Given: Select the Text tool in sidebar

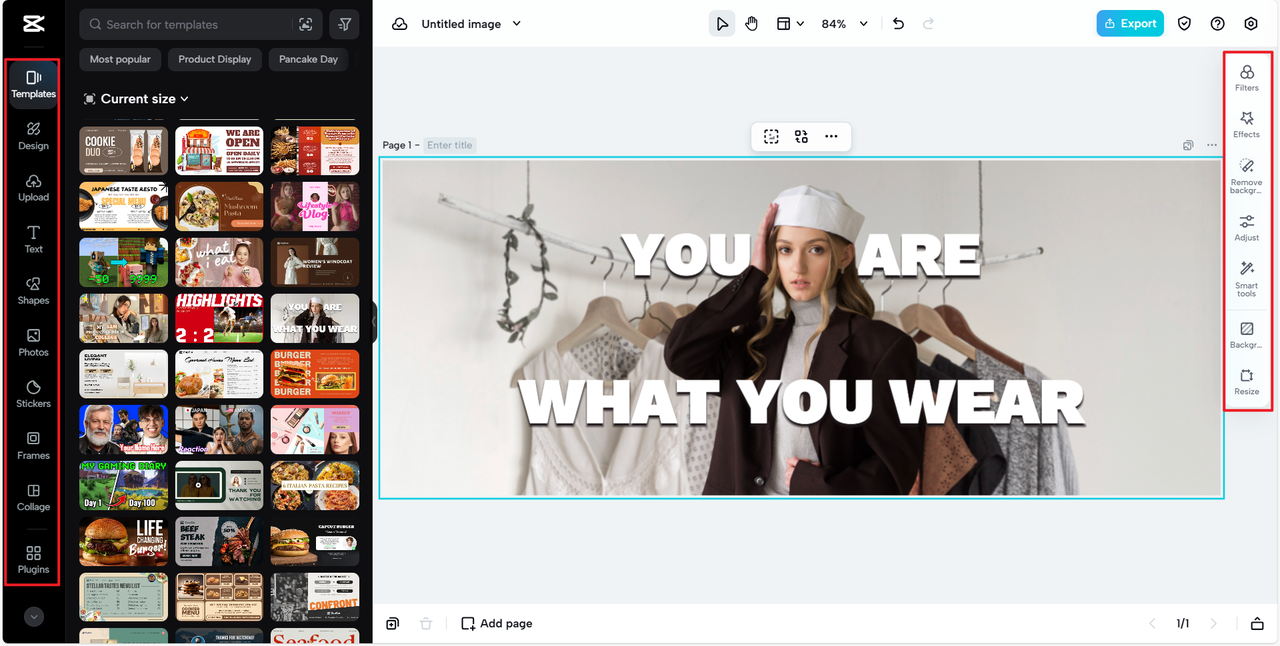Looking at the screenshot, I should [33, 239].
